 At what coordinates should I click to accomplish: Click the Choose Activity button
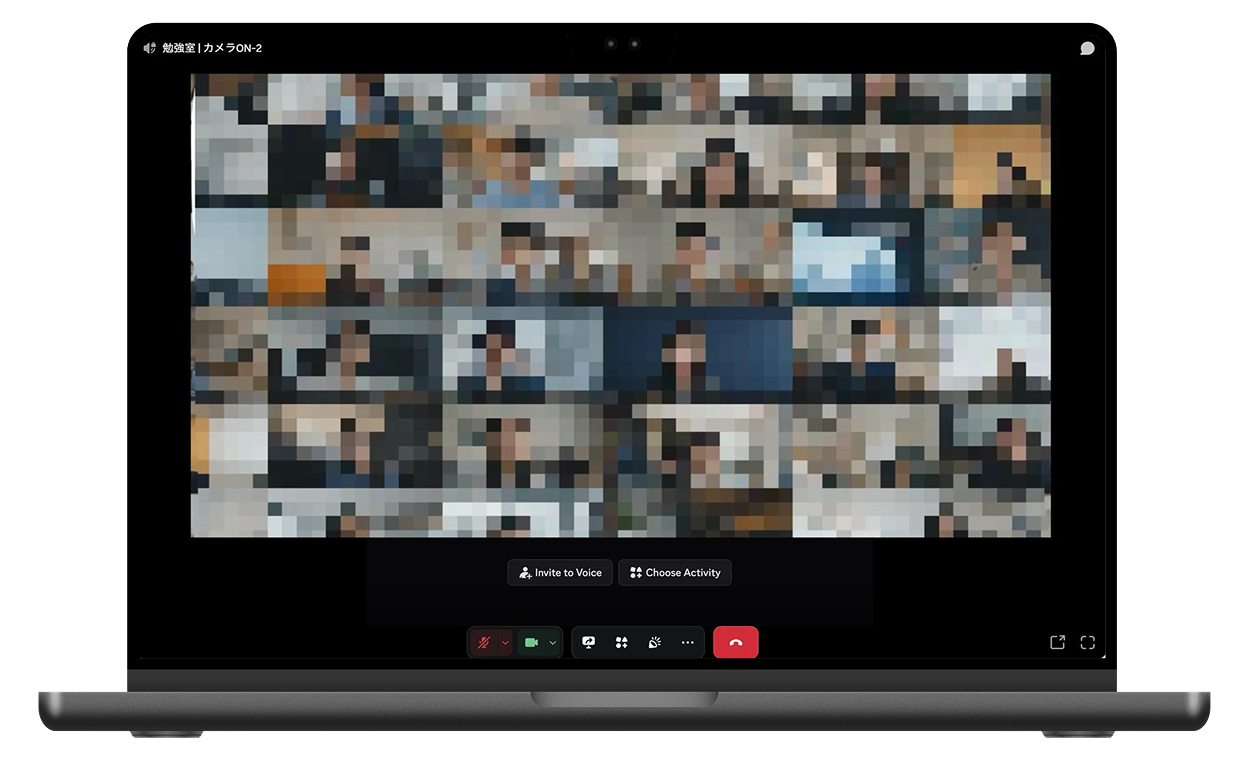click(x=675, y=573)
